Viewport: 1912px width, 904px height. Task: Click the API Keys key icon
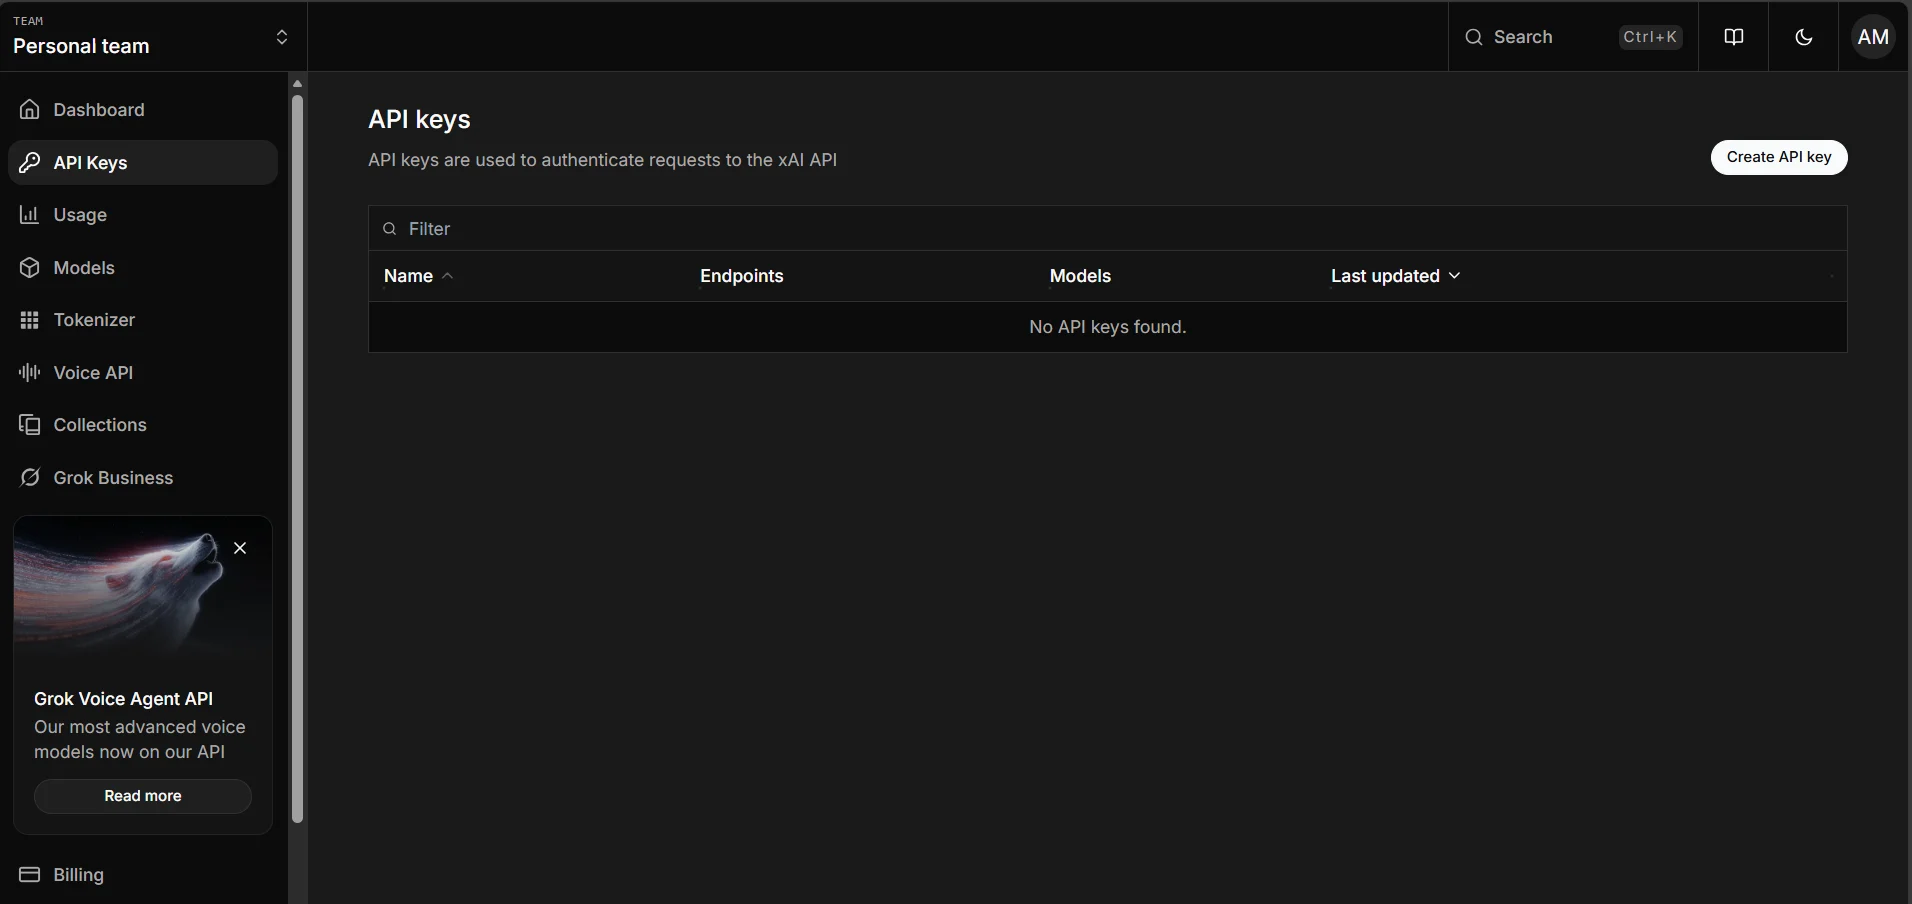click(x=30, y=163)
